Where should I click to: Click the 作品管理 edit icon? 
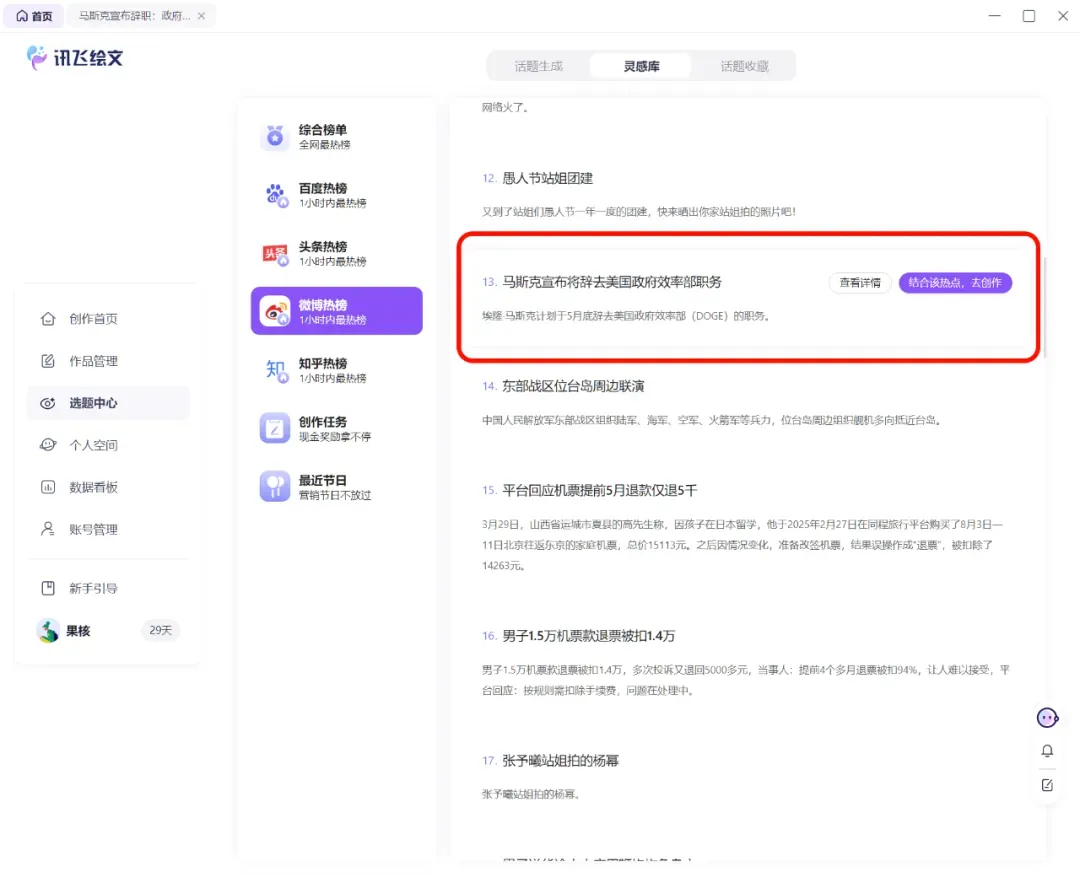pos(48,361)
